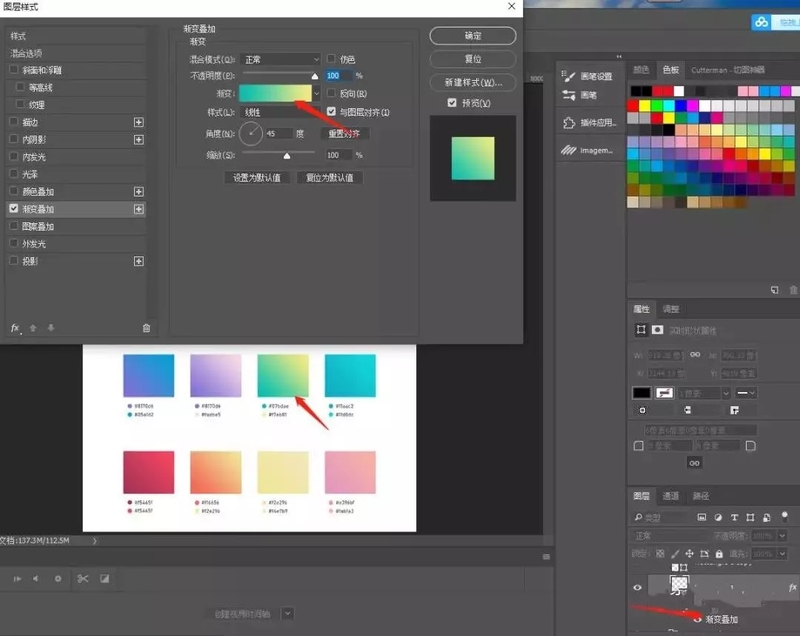The height and width of the screenshot is (636, 800).
Task: Create new swatch icon in swatches panel
Action: pyautogui.click(x=774, y=289)
